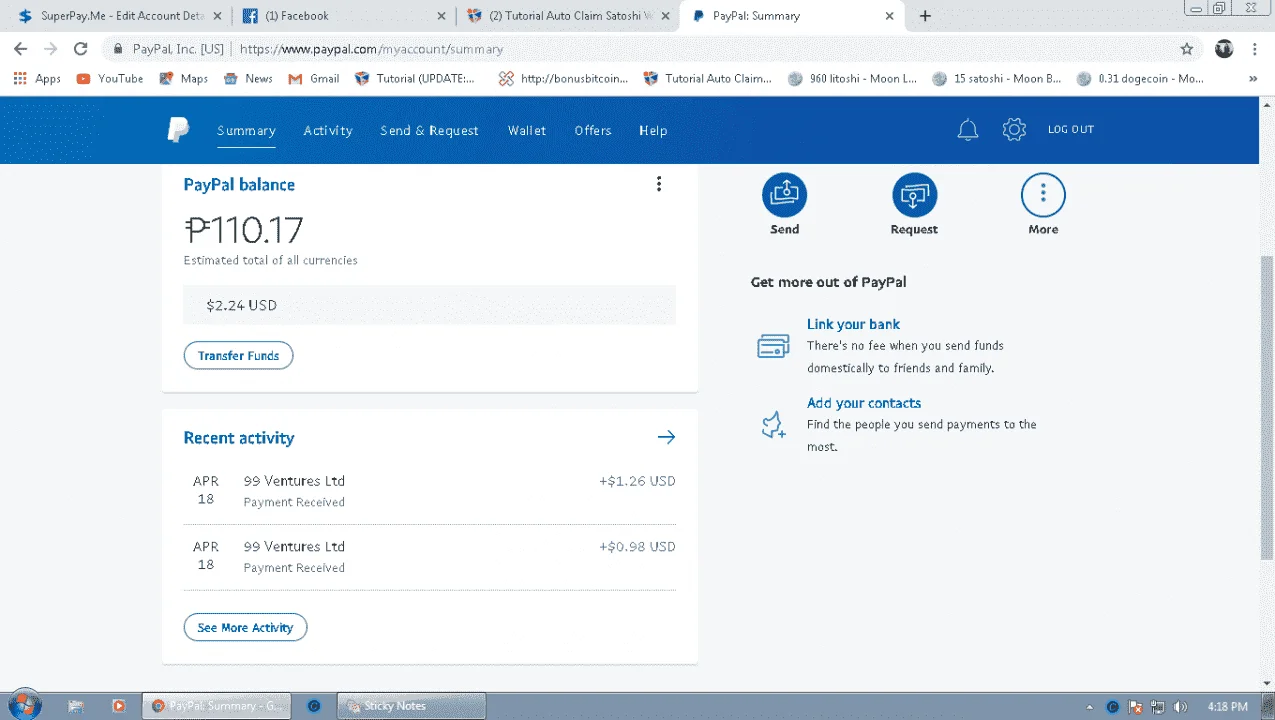Click the Link your bank link
Image resolution: width=1275 pixels, height=720 pixels.
[853, 324]
